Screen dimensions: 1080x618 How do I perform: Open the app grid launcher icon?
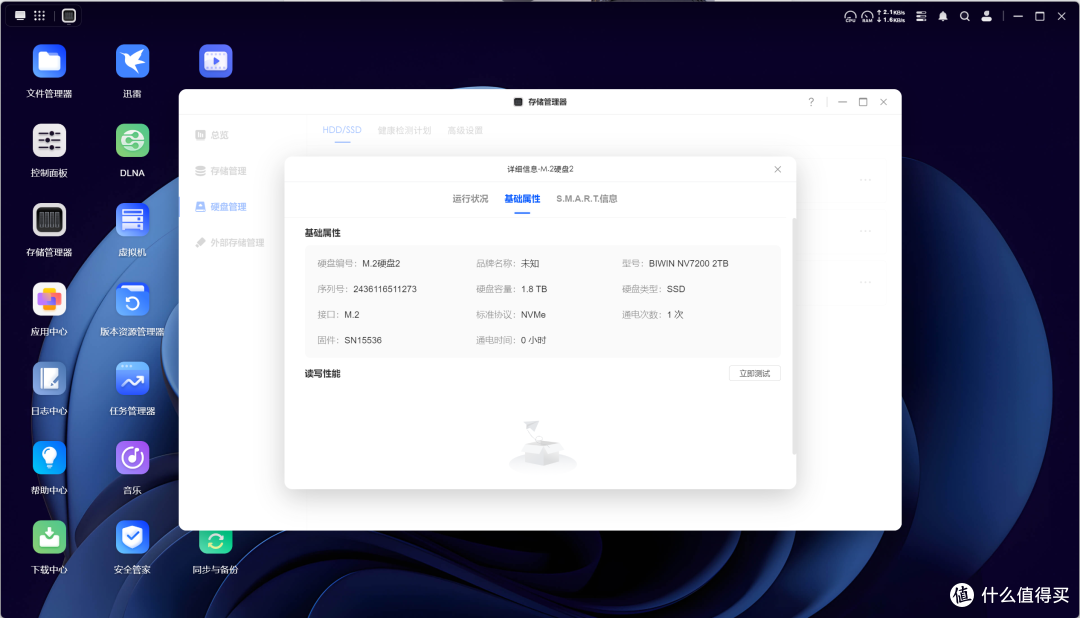pyautogui.click(x=39, y=15)
